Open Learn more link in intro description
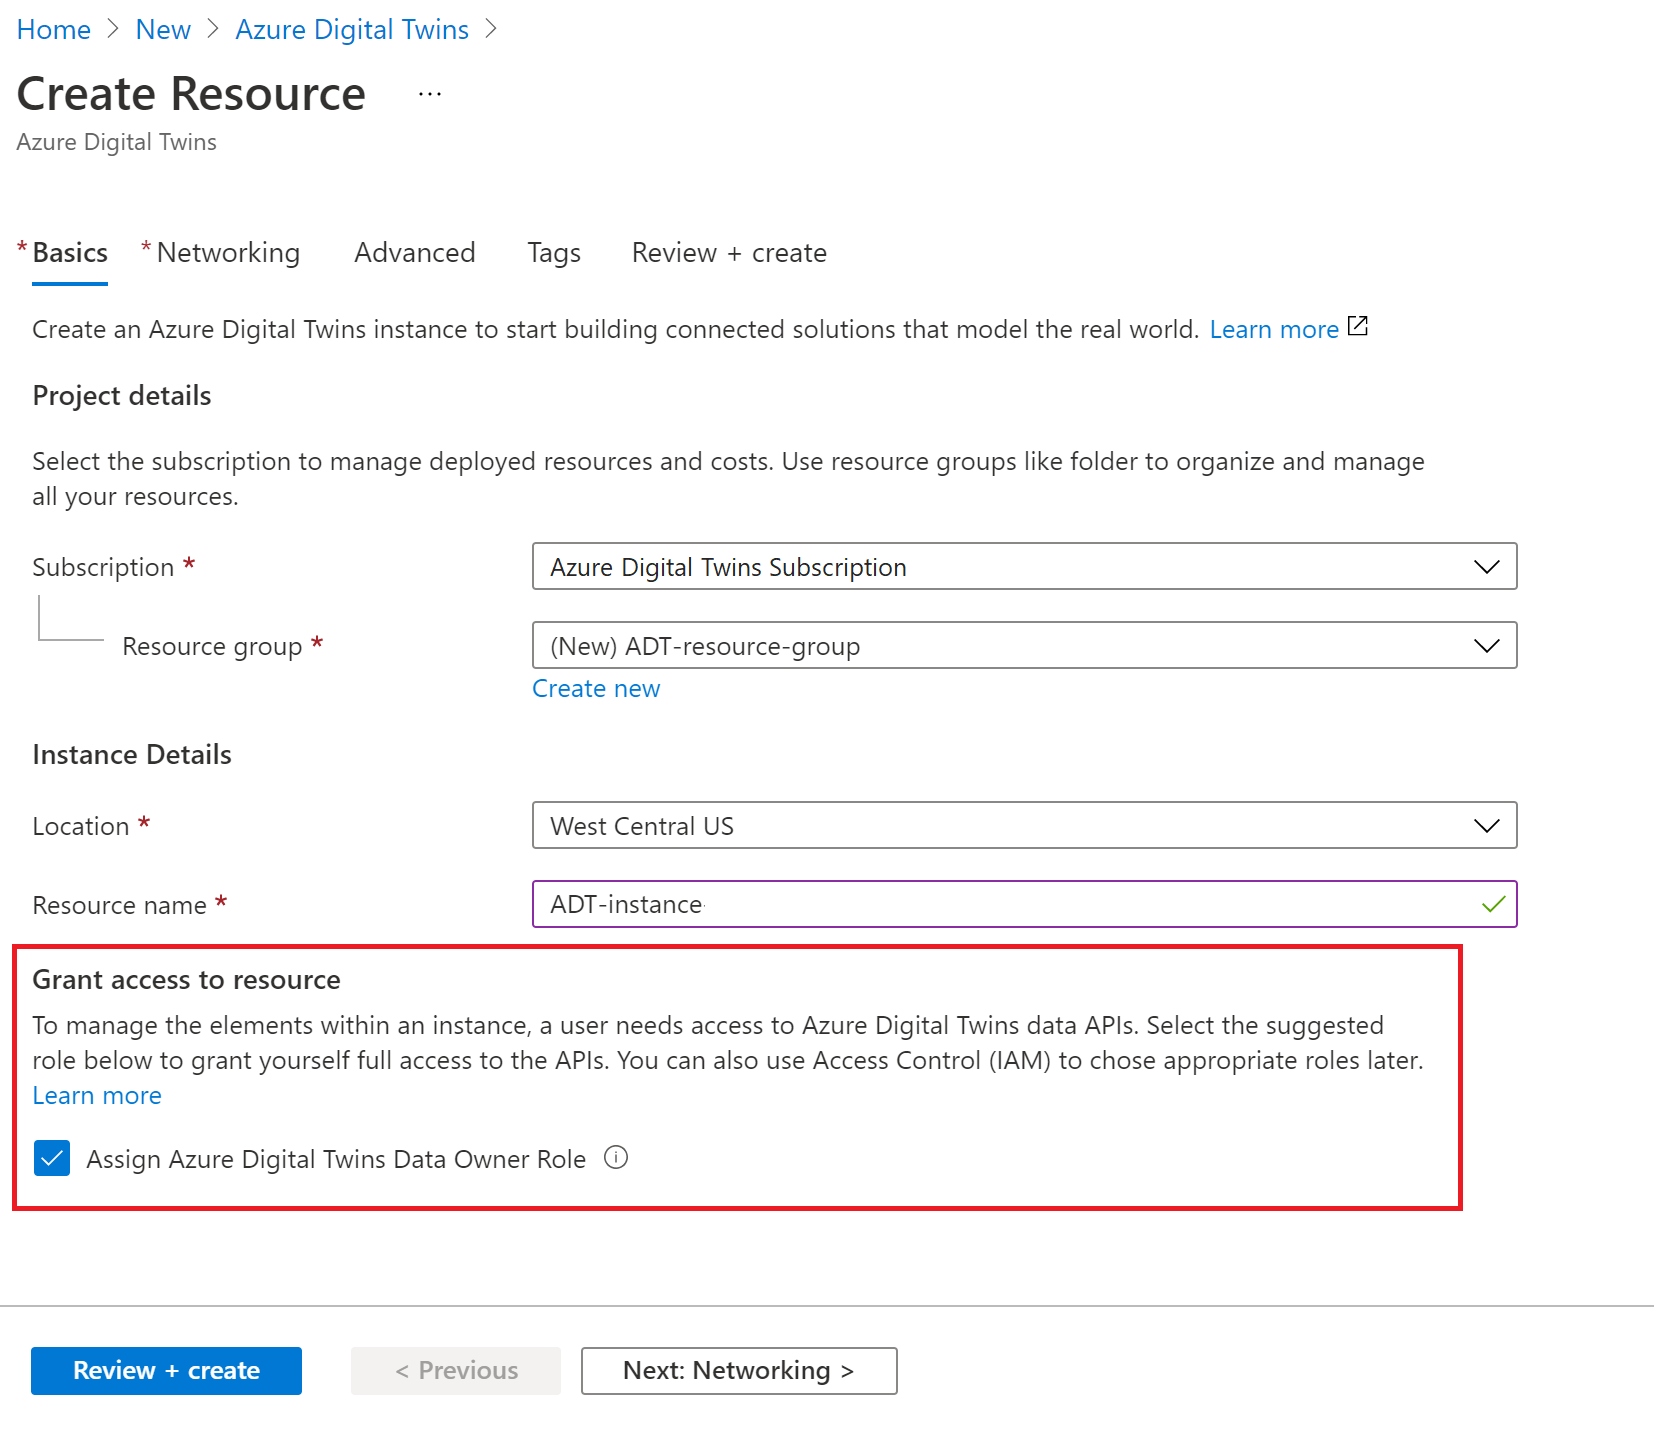1654x1440 pixels. pyautogui.click(x=1274, y=329)
